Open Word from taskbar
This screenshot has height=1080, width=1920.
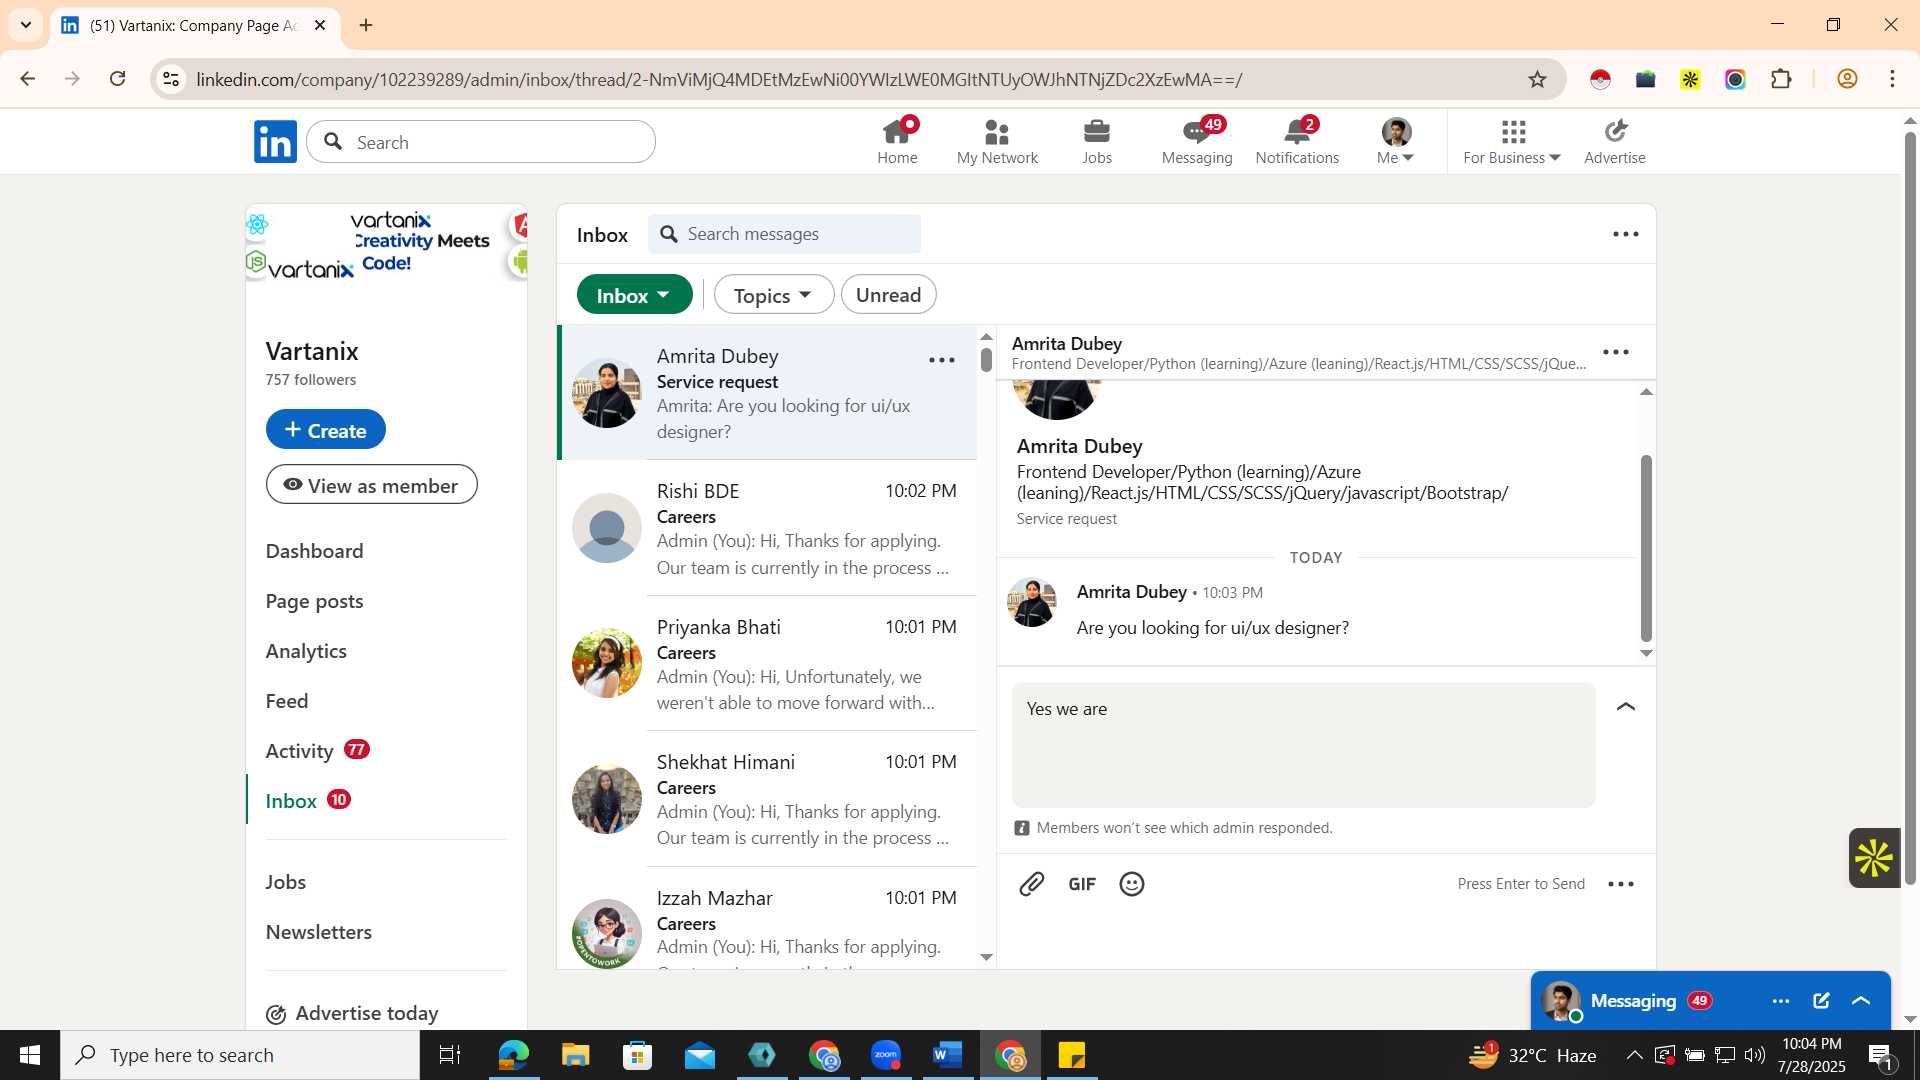[947, 1055]
